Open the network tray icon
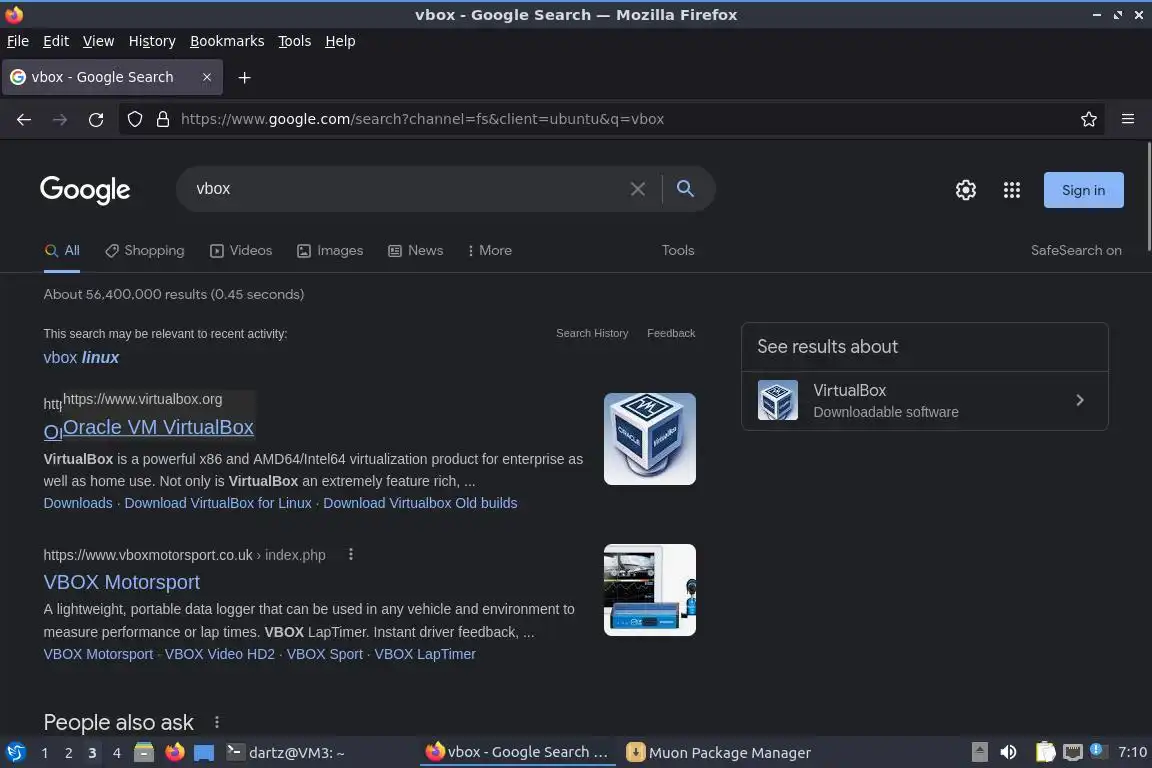 [1073, 753]
